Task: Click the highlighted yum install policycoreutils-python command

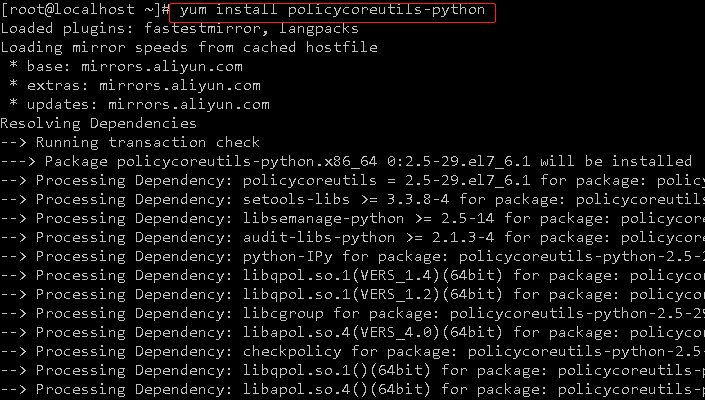Action: [x=332, y=11]
